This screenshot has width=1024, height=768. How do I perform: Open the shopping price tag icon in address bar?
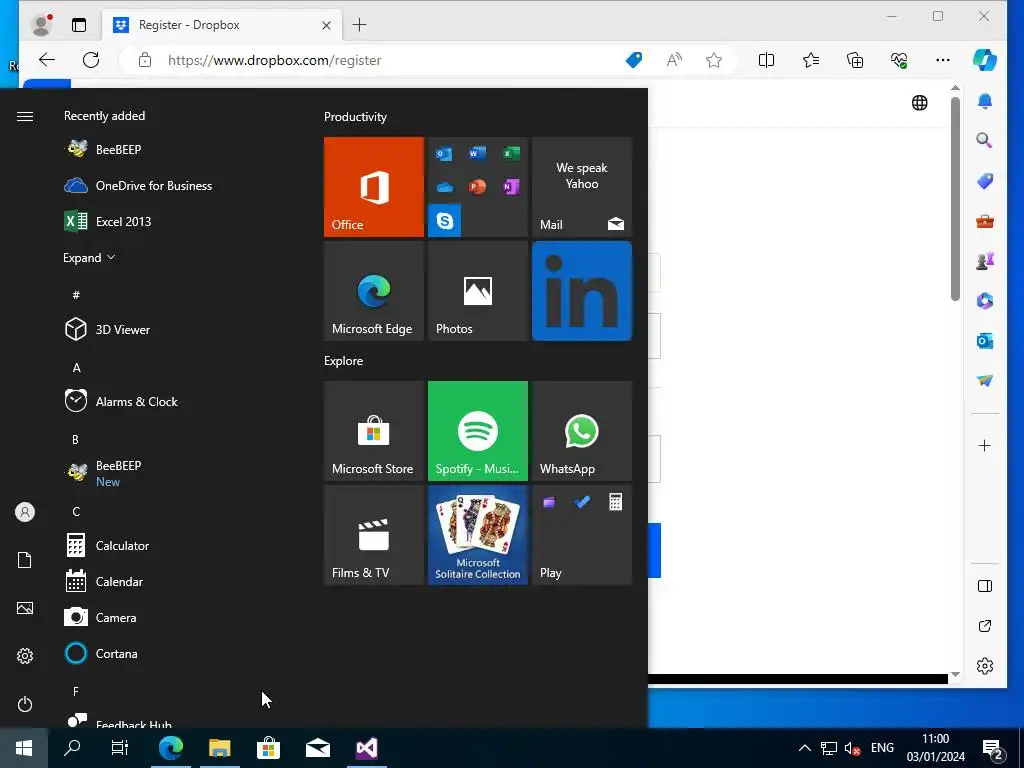[633, 60]
